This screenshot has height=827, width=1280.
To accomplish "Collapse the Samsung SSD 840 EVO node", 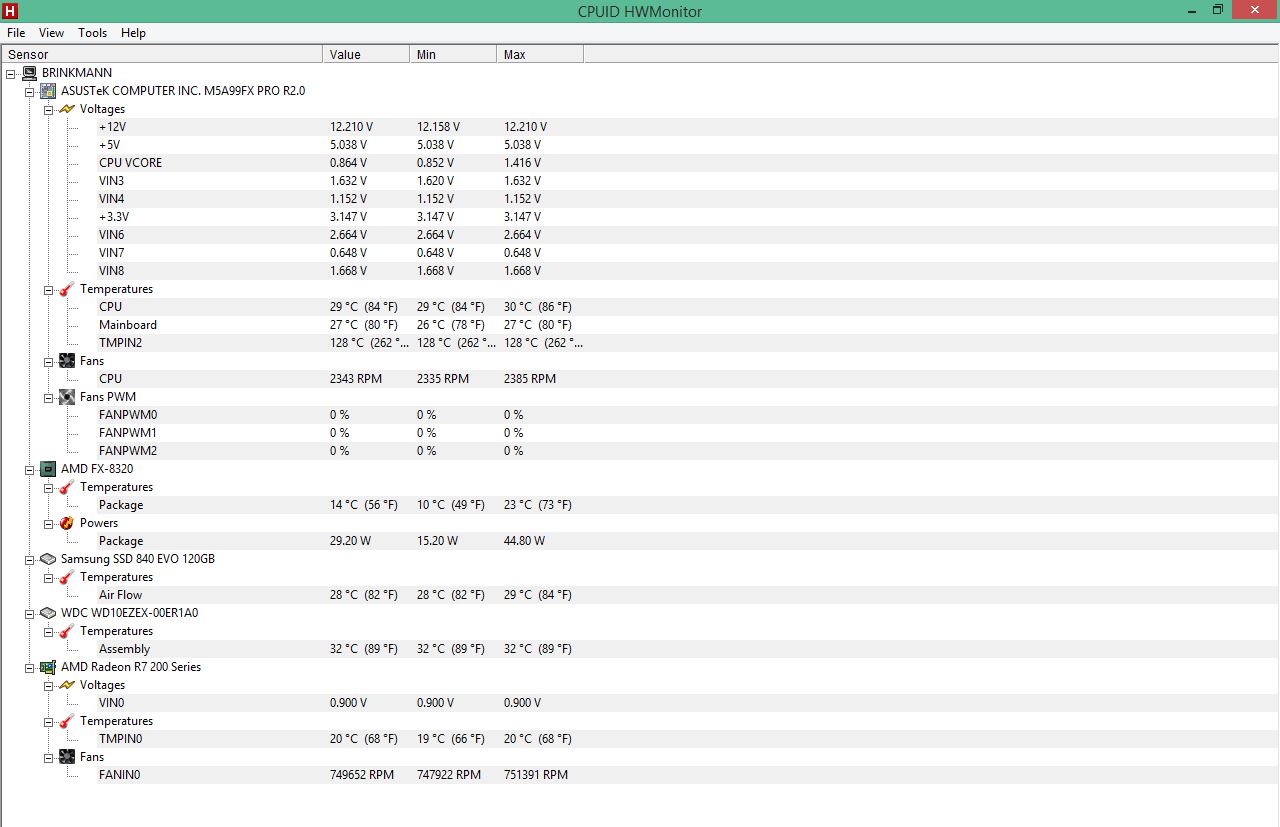I will tap(30, 559).
